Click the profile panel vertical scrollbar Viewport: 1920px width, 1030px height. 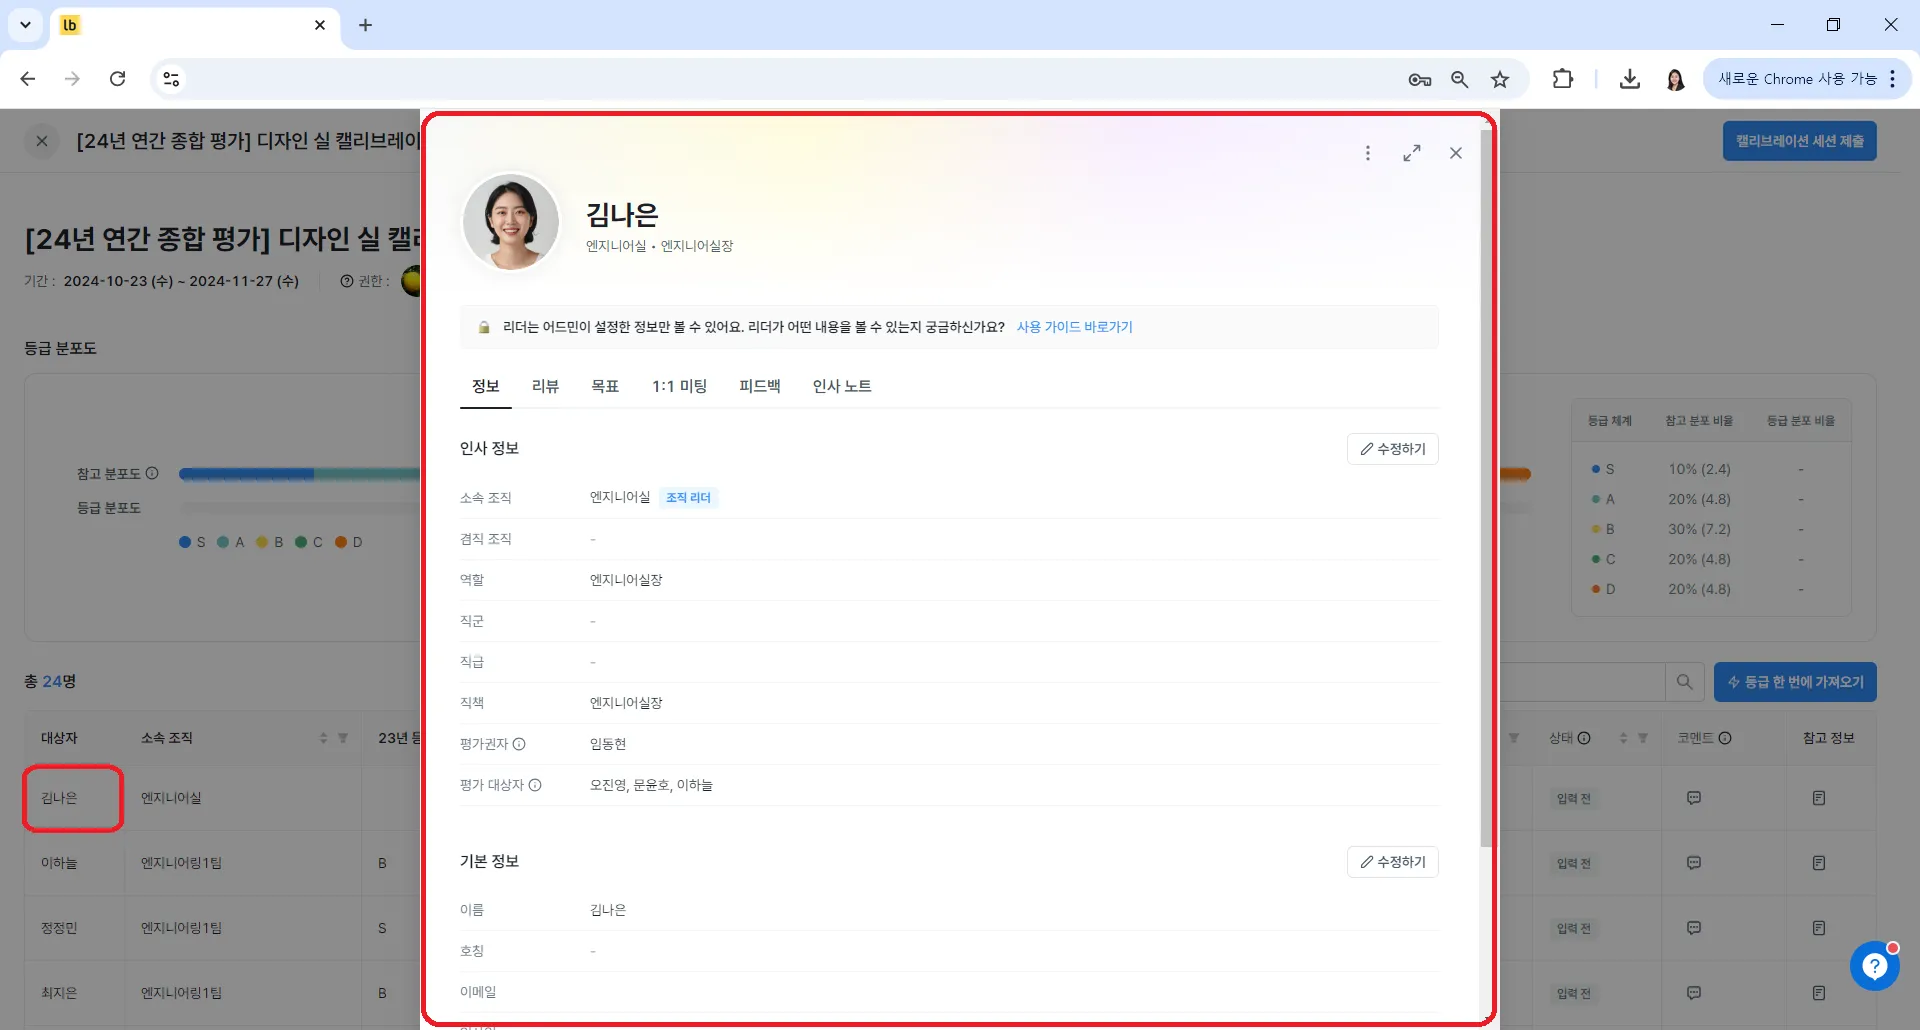pos(1486,490)
